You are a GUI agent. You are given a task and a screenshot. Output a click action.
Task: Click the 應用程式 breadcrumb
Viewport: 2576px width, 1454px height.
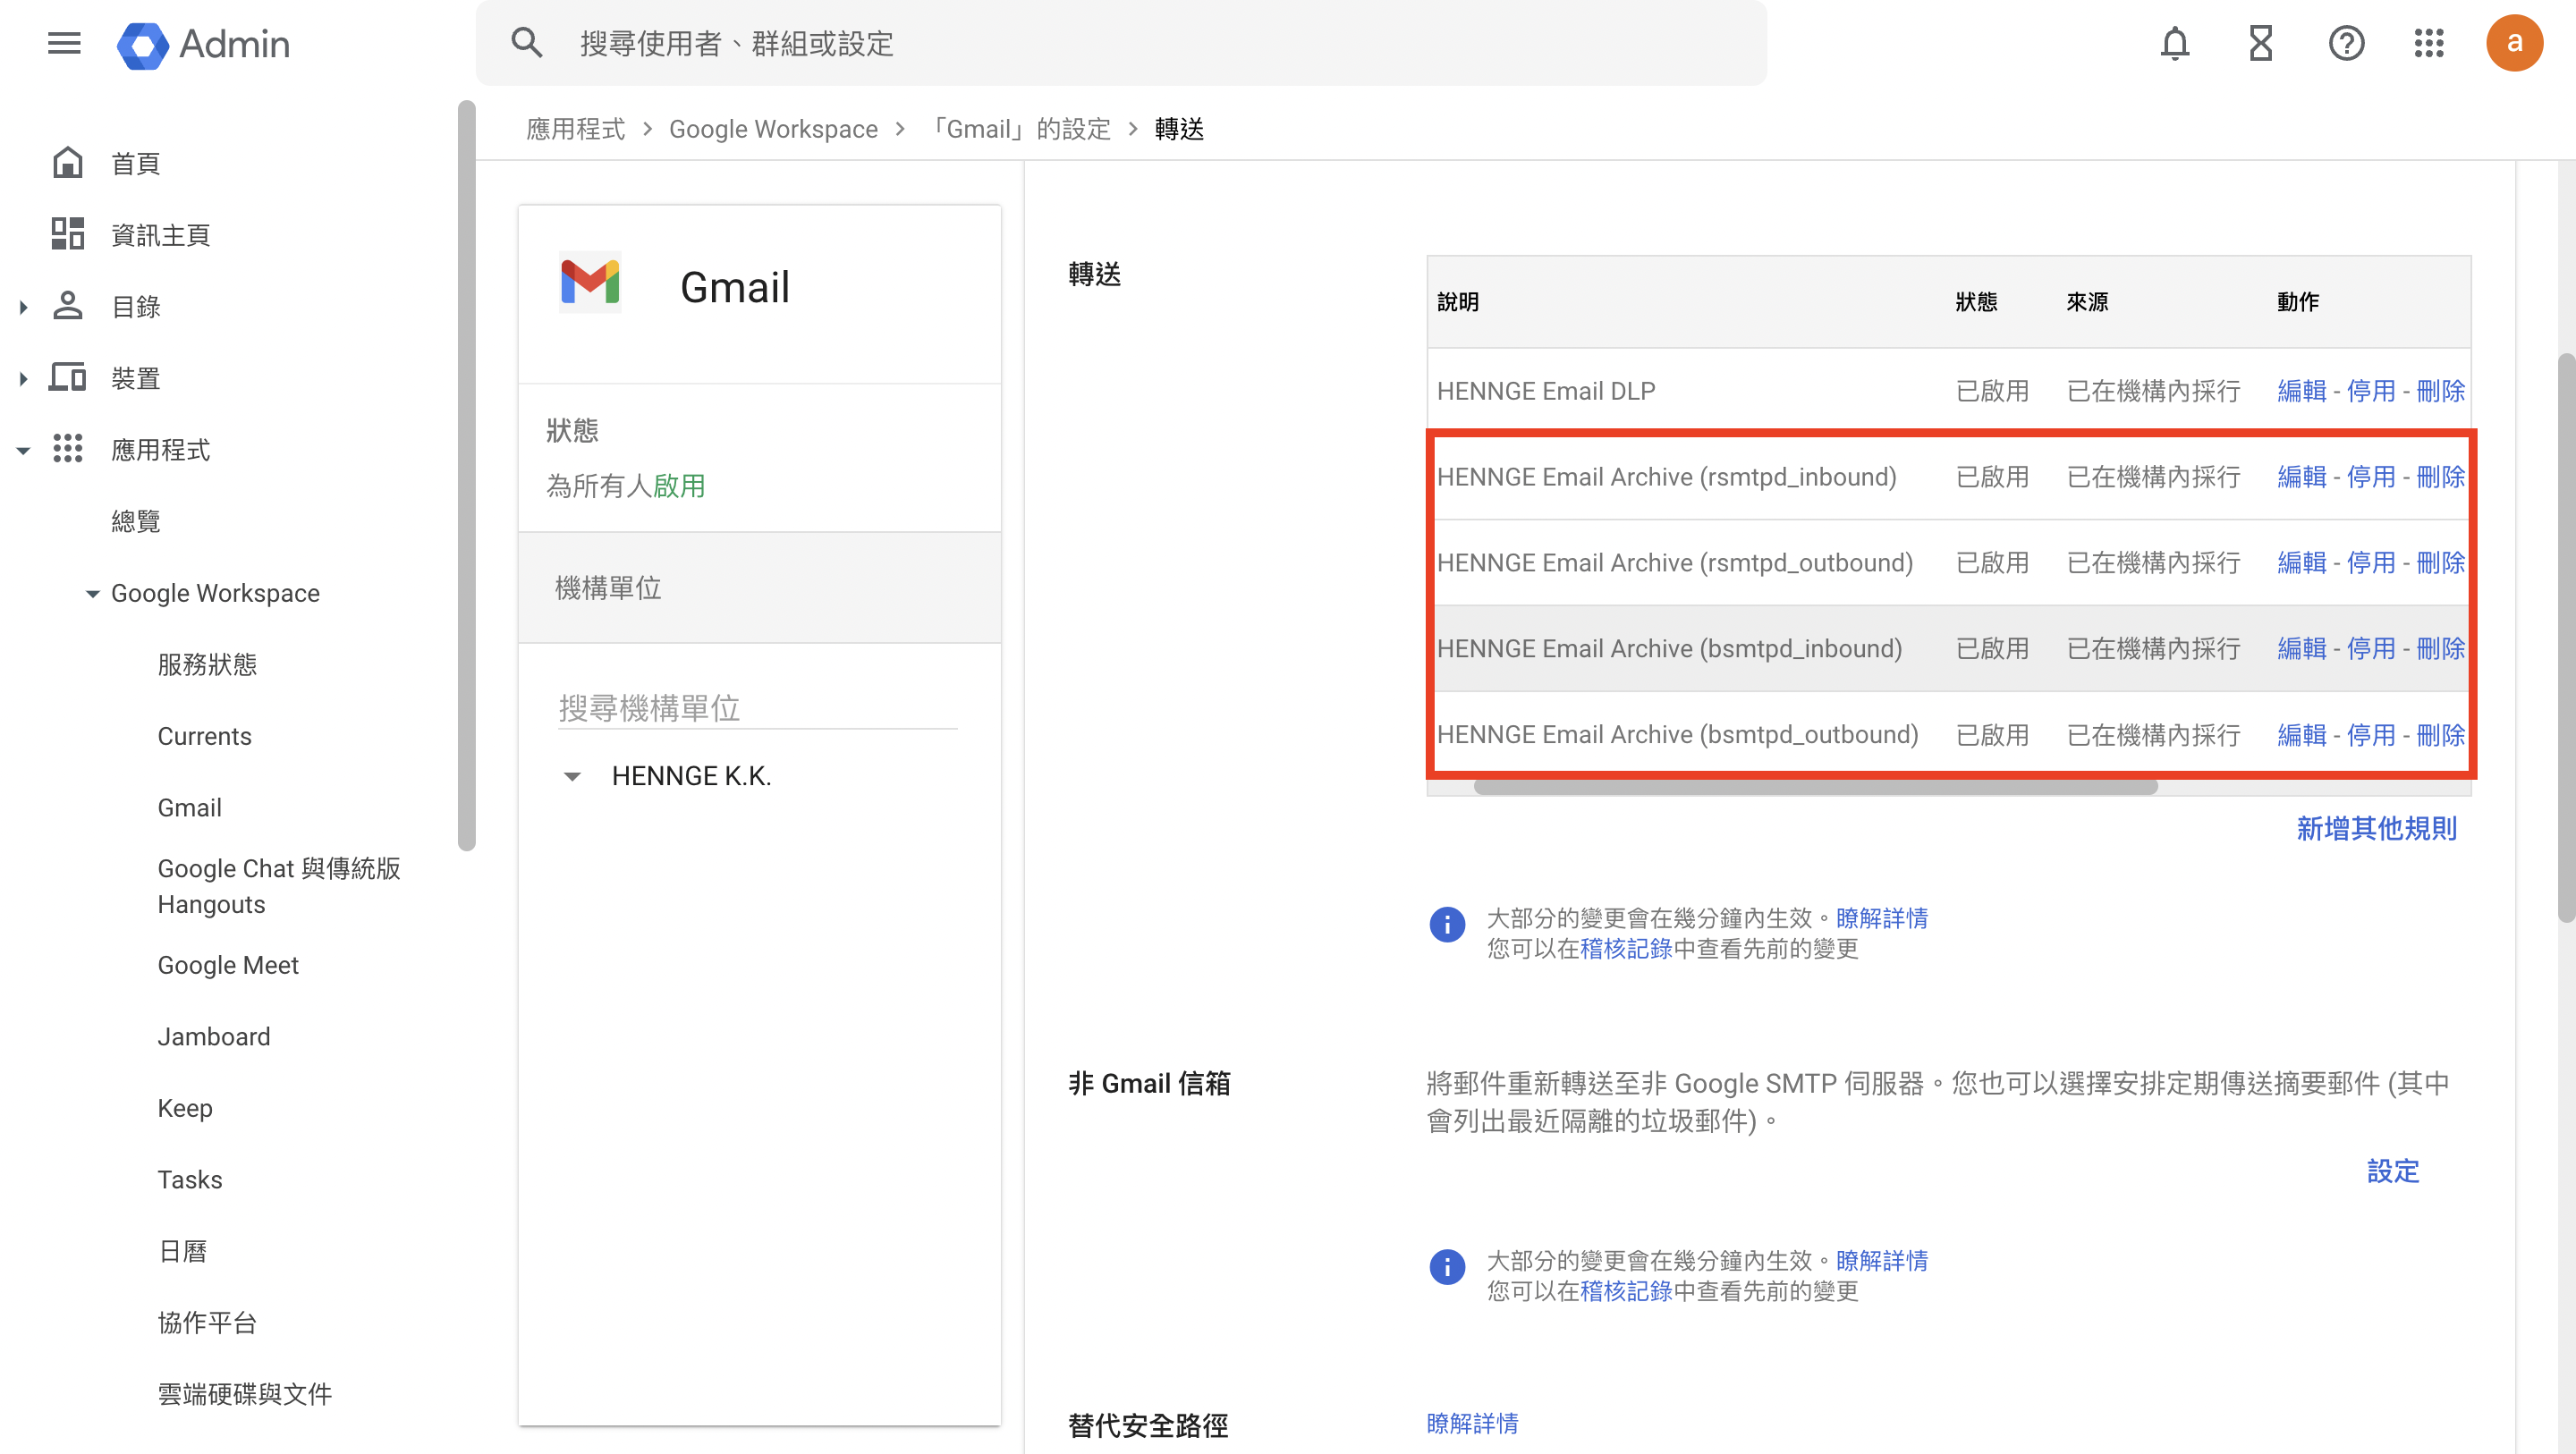[575, 129]
